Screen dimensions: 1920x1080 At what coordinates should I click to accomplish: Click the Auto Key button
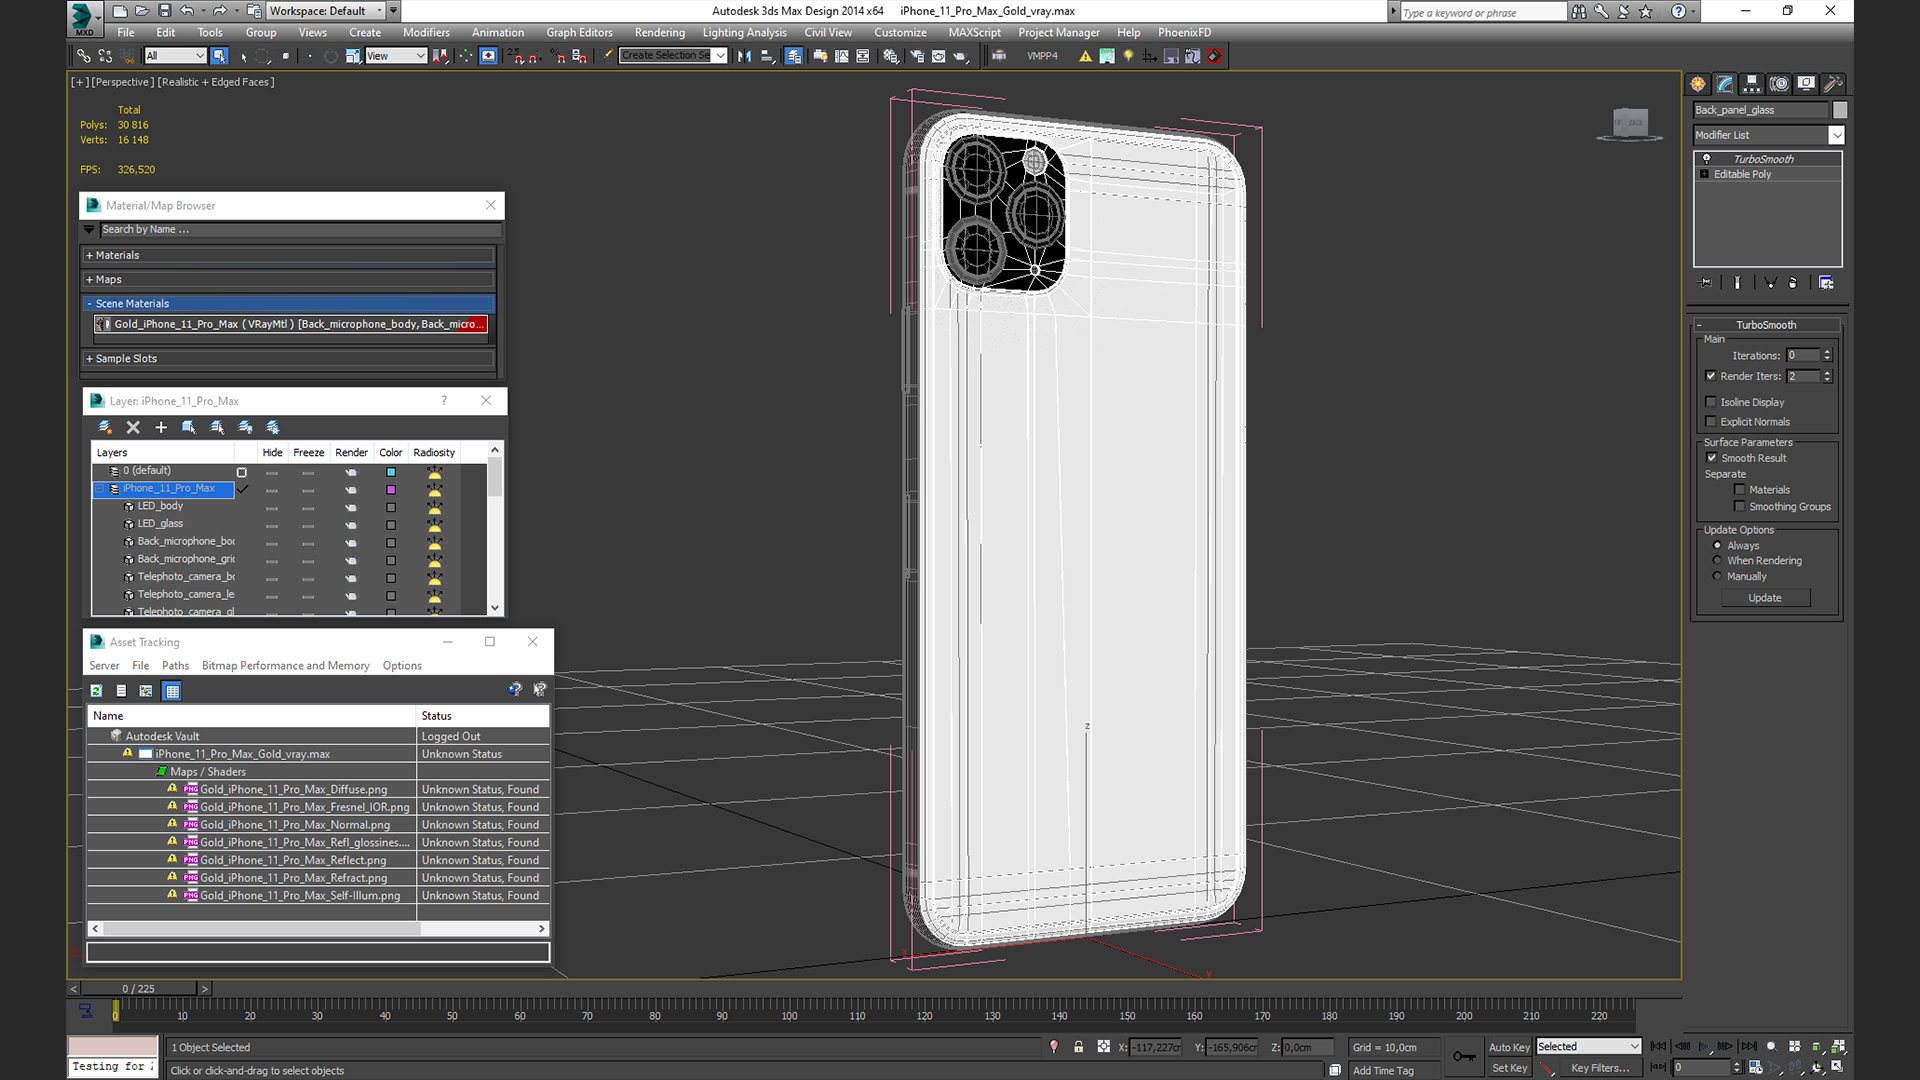coord(1509,1047)
